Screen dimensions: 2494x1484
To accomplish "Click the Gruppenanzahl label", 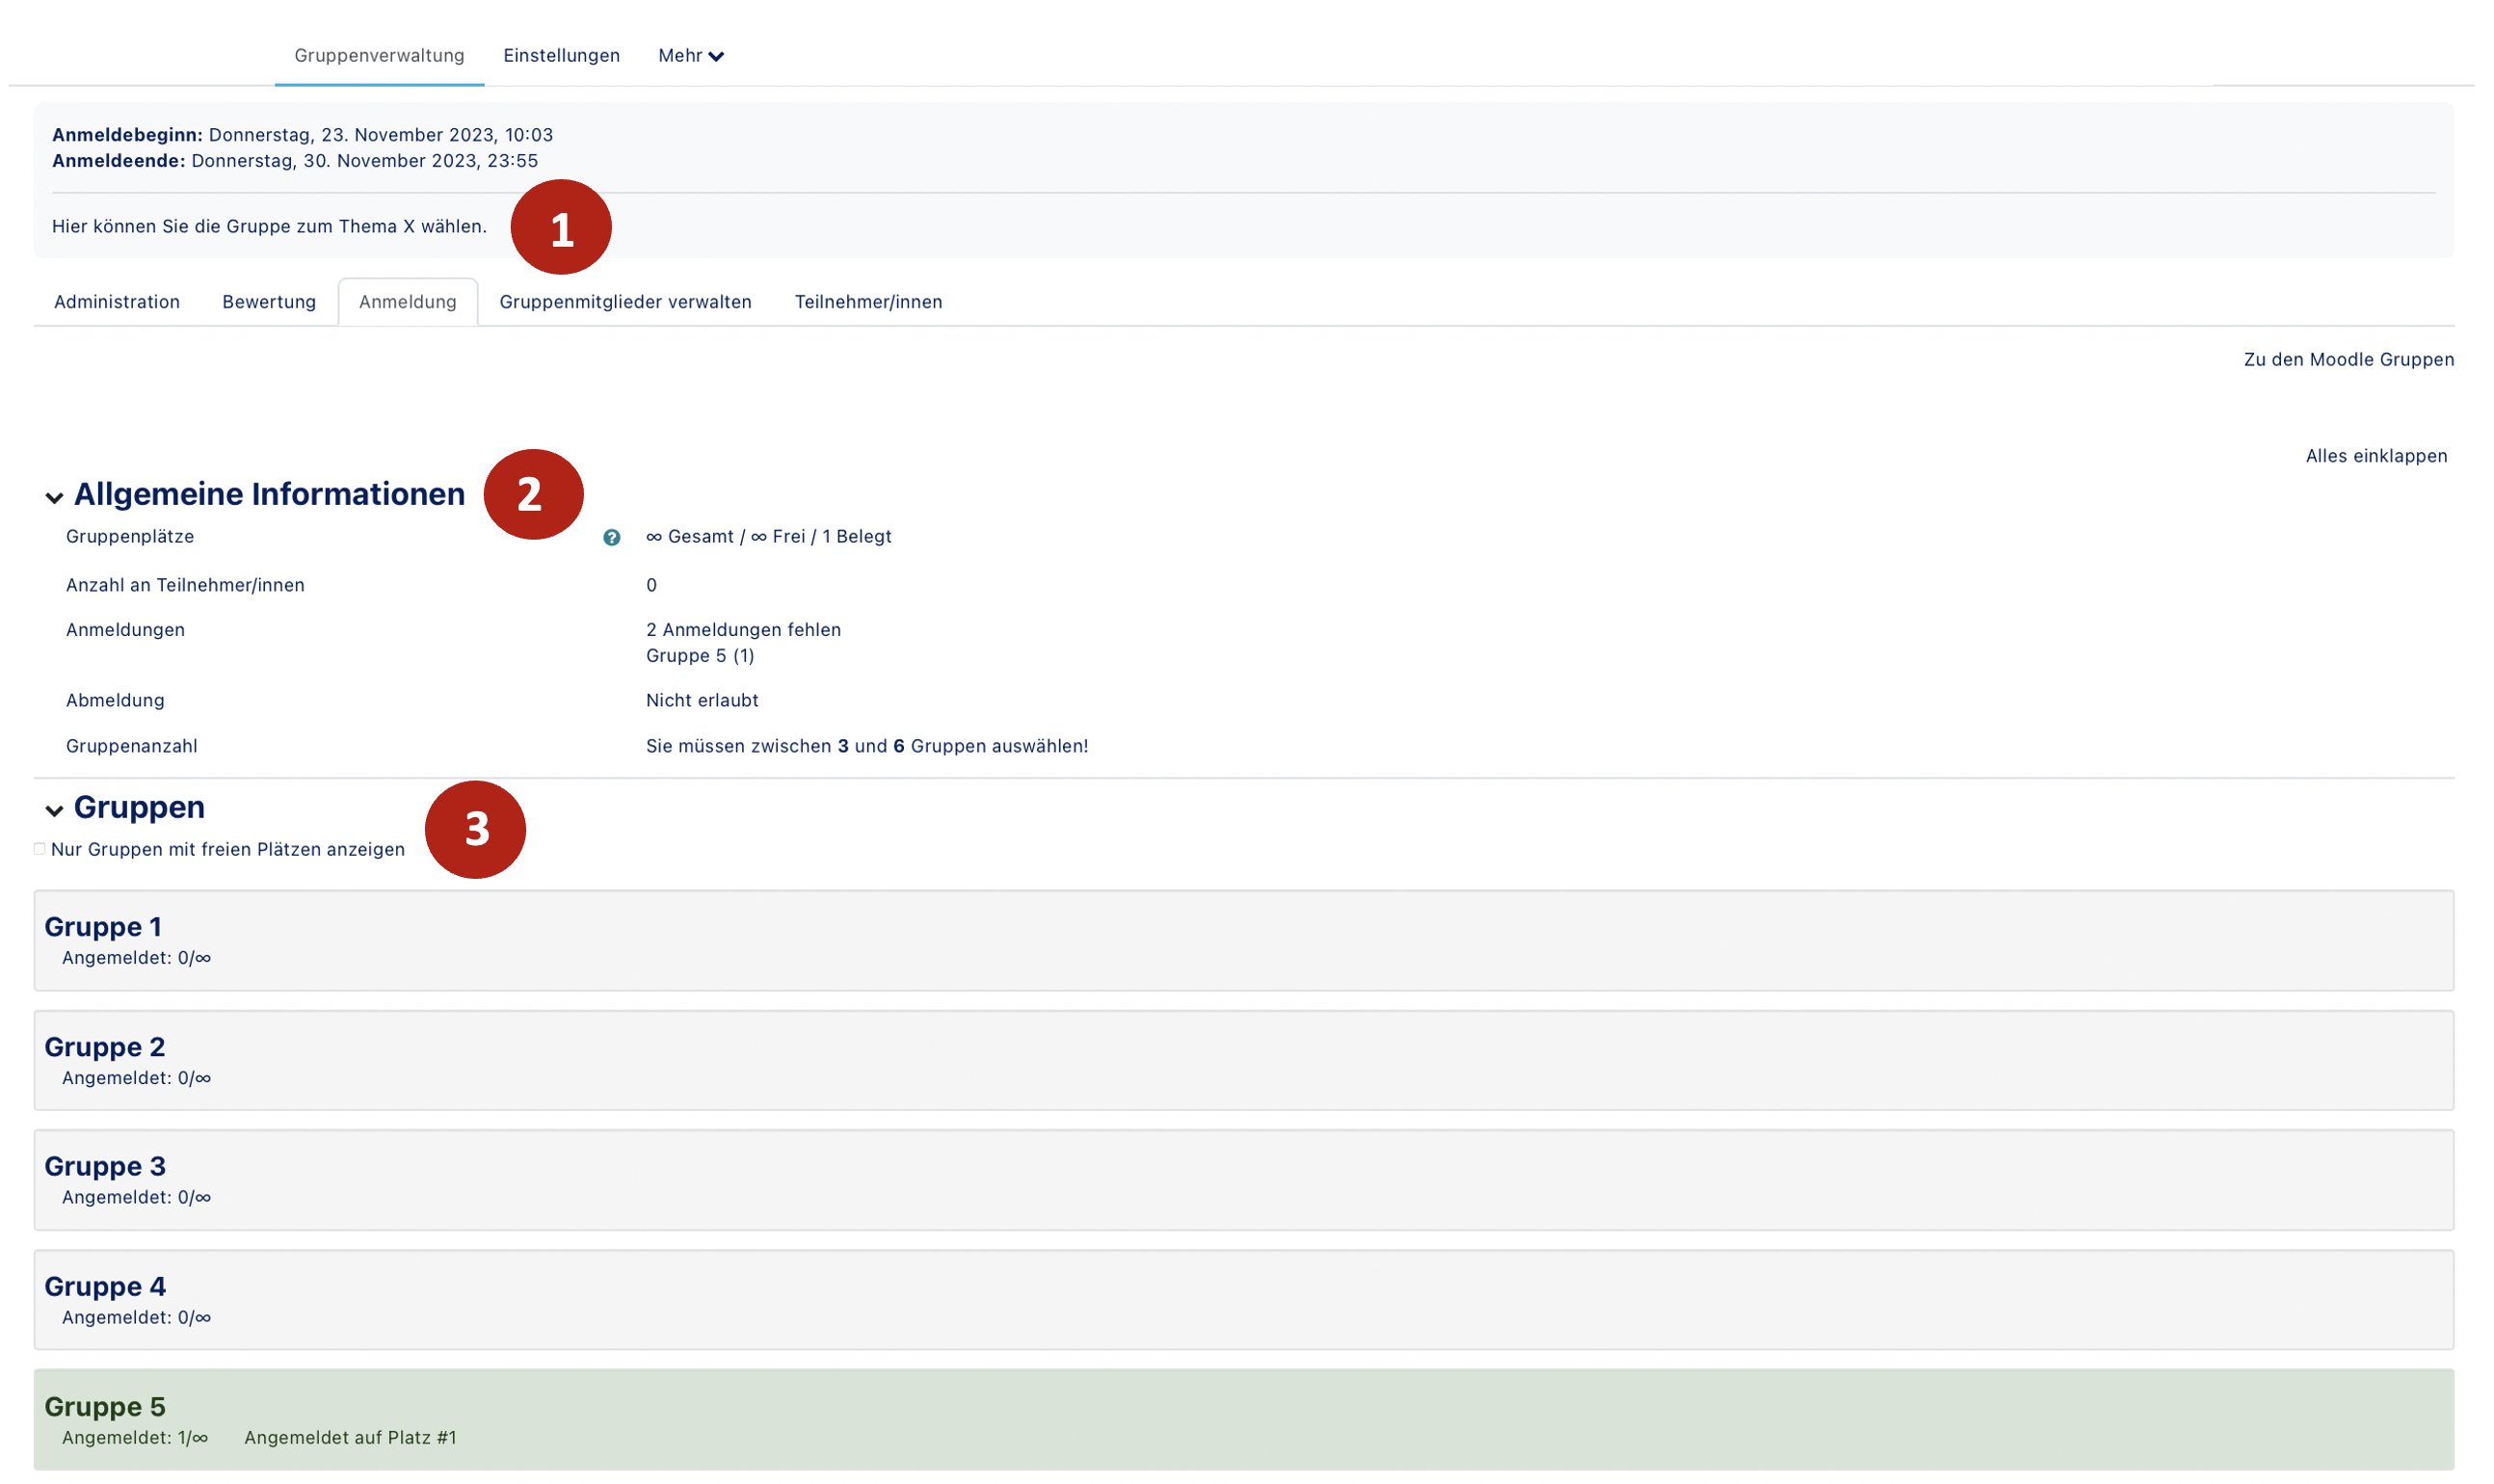I will tap(132, 746).
